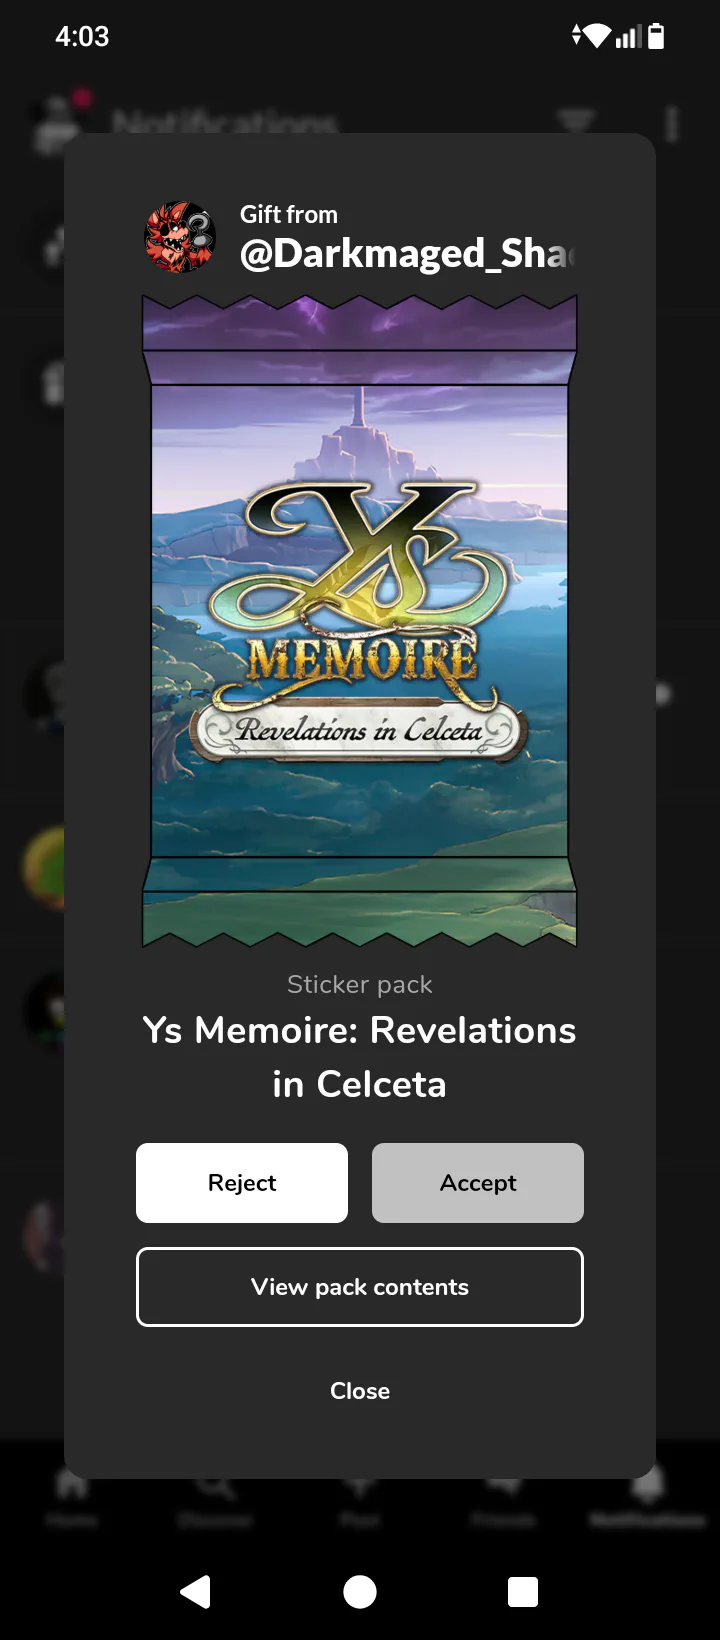This screenshot has width=720, height=1640.
Task: Accept the gifted sticker pack
Action: 478,1183
